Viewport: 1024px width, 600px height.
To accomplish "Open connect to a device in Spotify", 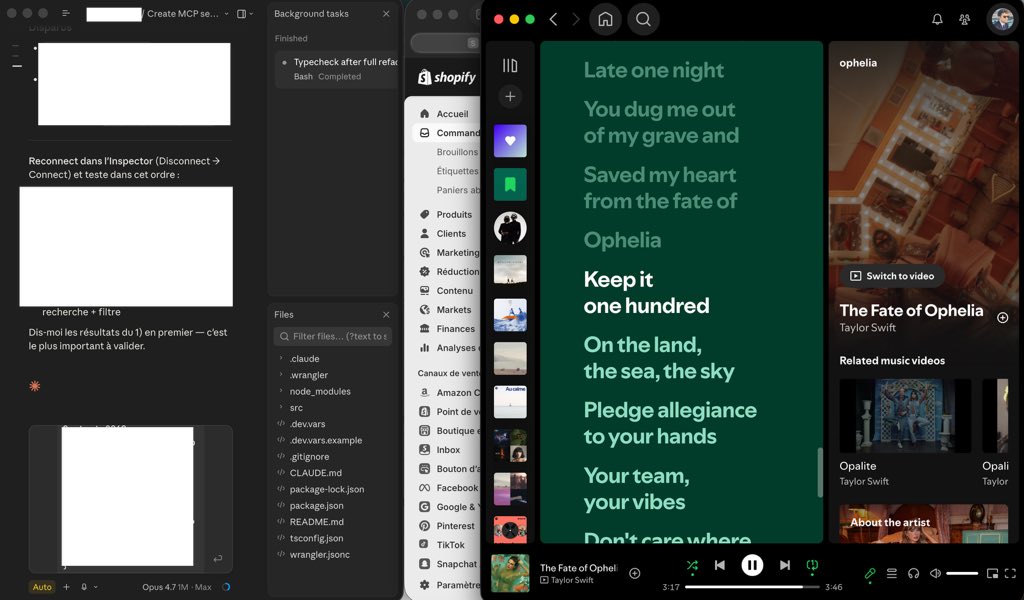I will (914, 573).
